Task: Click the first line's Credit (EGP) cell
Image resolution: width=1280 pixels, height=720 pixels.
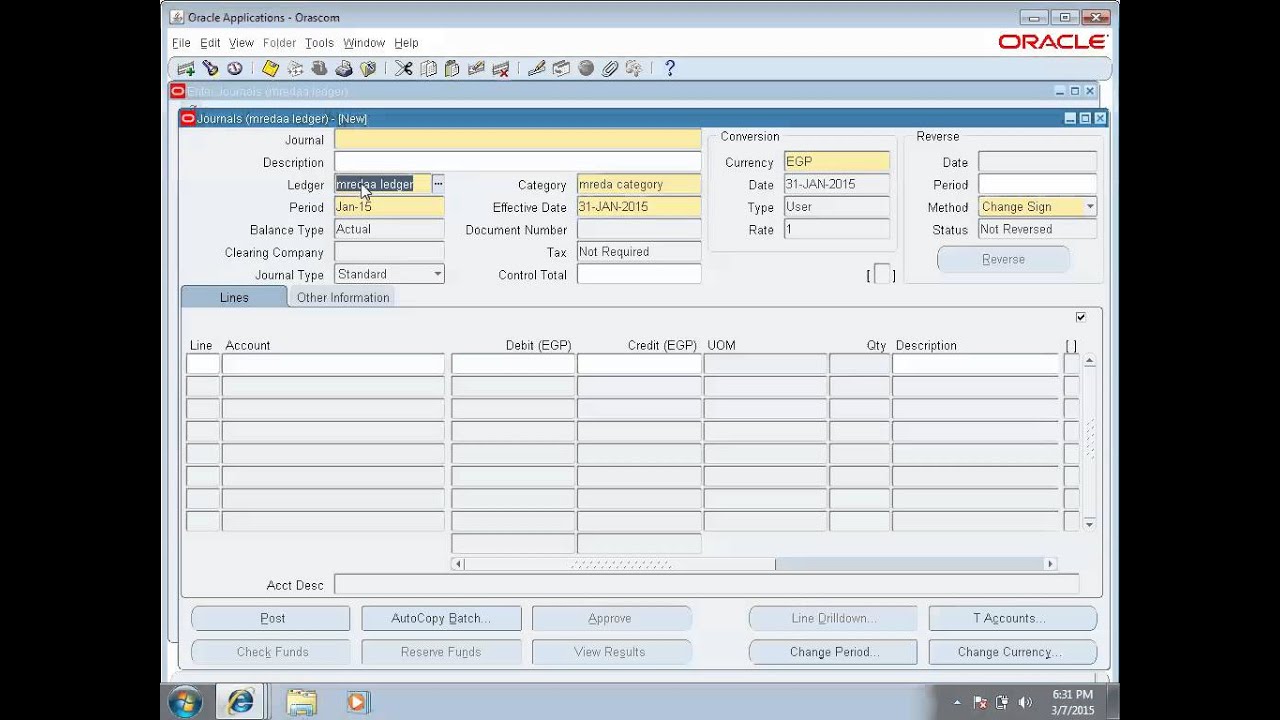Action: (639, 364)
